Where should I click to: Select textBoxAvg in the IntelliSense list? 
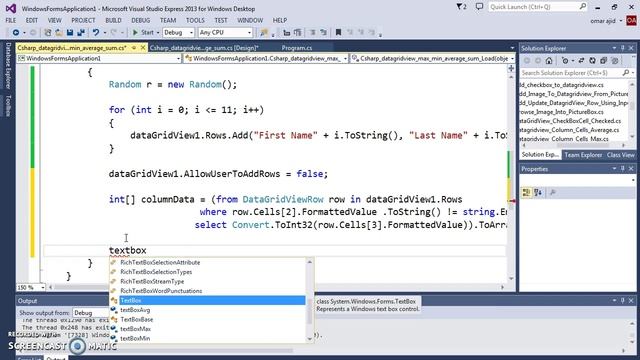[208, 310]
